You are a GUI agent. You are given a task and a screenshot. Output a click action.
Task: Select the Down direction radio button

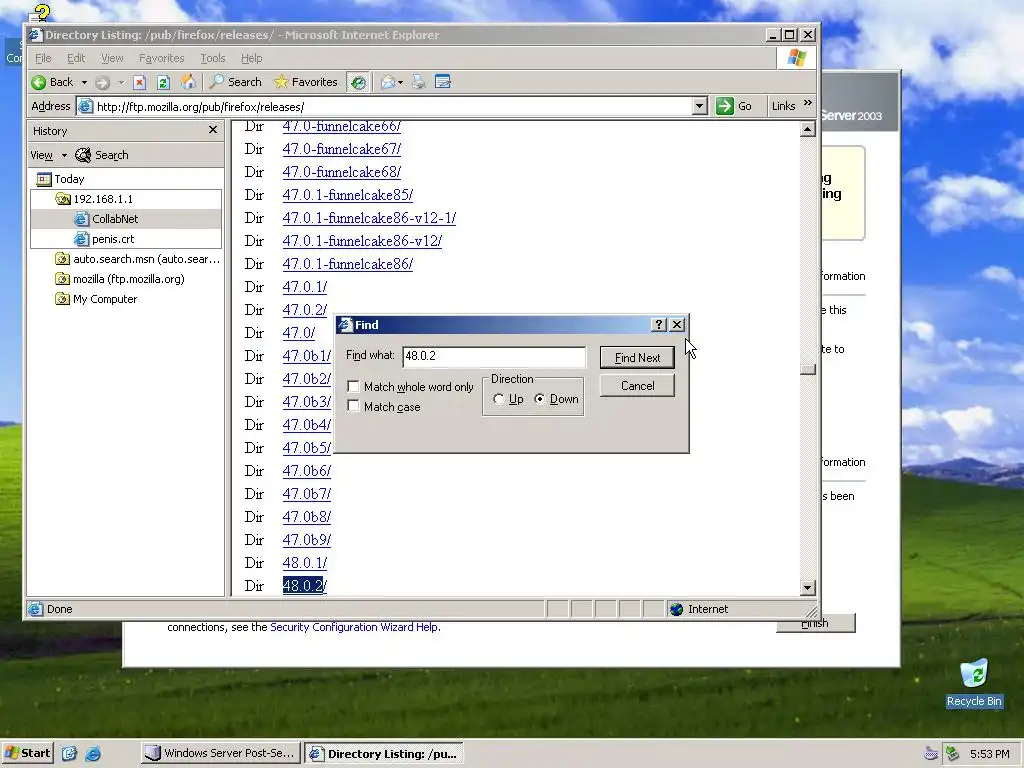click(x=540, y=399)
